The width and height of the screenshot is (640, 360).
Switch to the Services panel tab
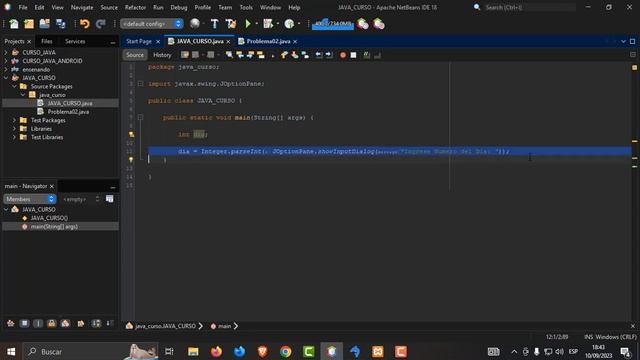coord(75,41)
